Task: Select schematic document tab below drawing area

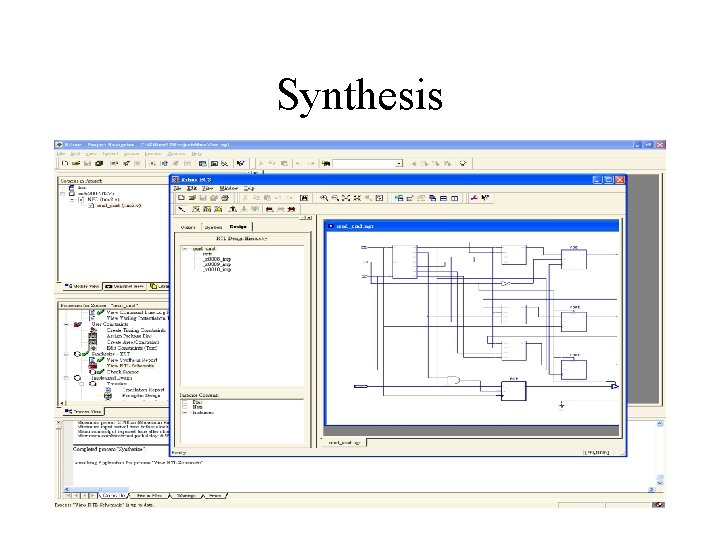Action: coord(345,442)
